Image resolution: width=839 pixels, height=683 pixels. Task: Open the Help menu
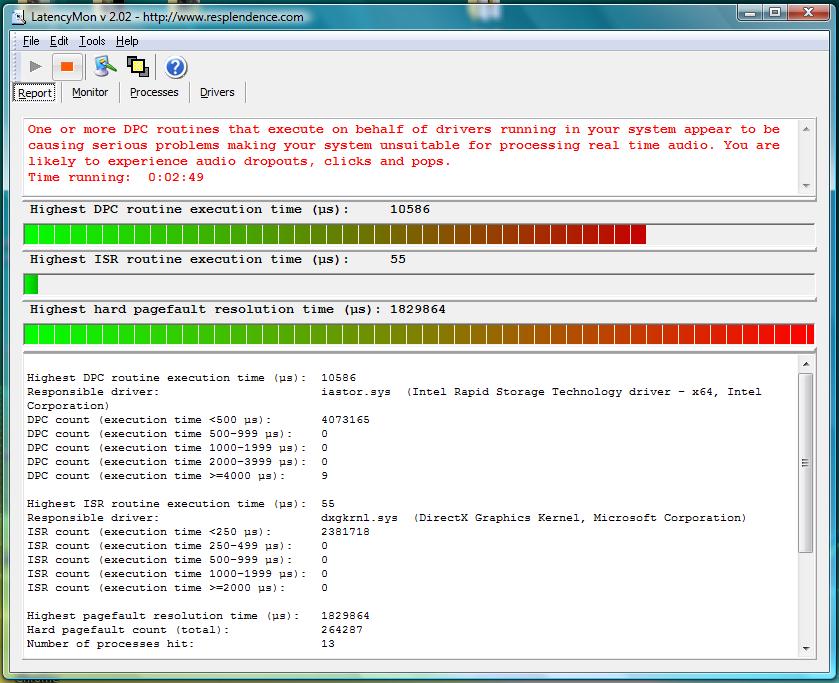[127, 41]
